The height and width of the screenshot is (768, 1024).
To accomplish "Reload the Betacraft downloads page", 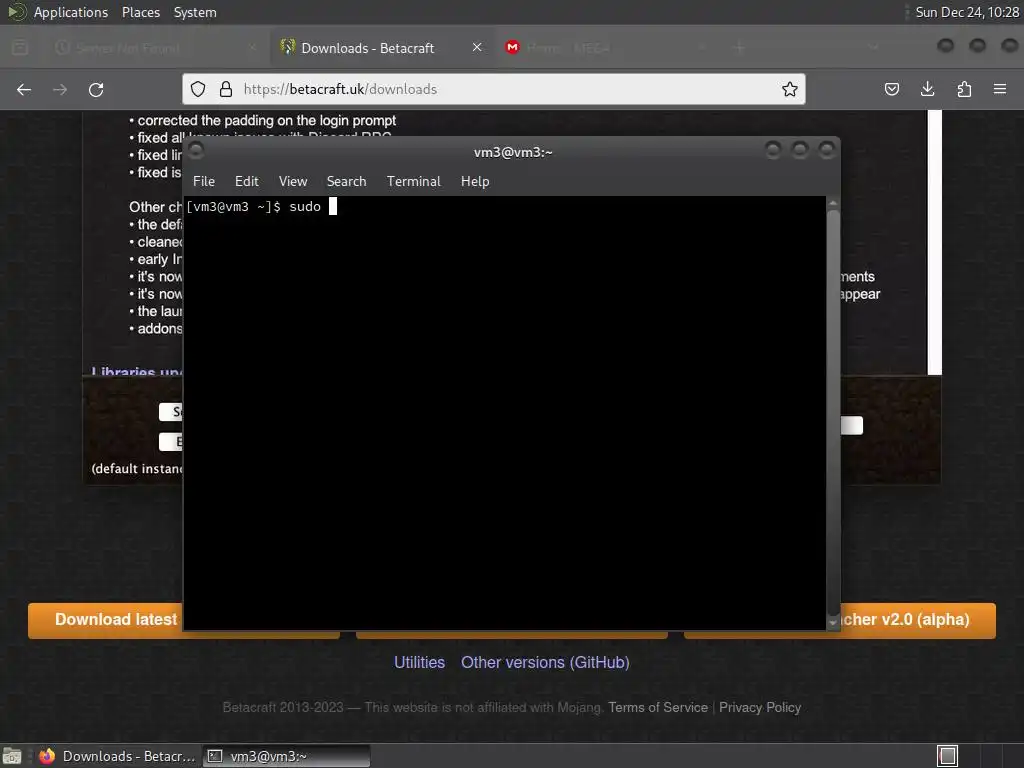I will 96,89.
